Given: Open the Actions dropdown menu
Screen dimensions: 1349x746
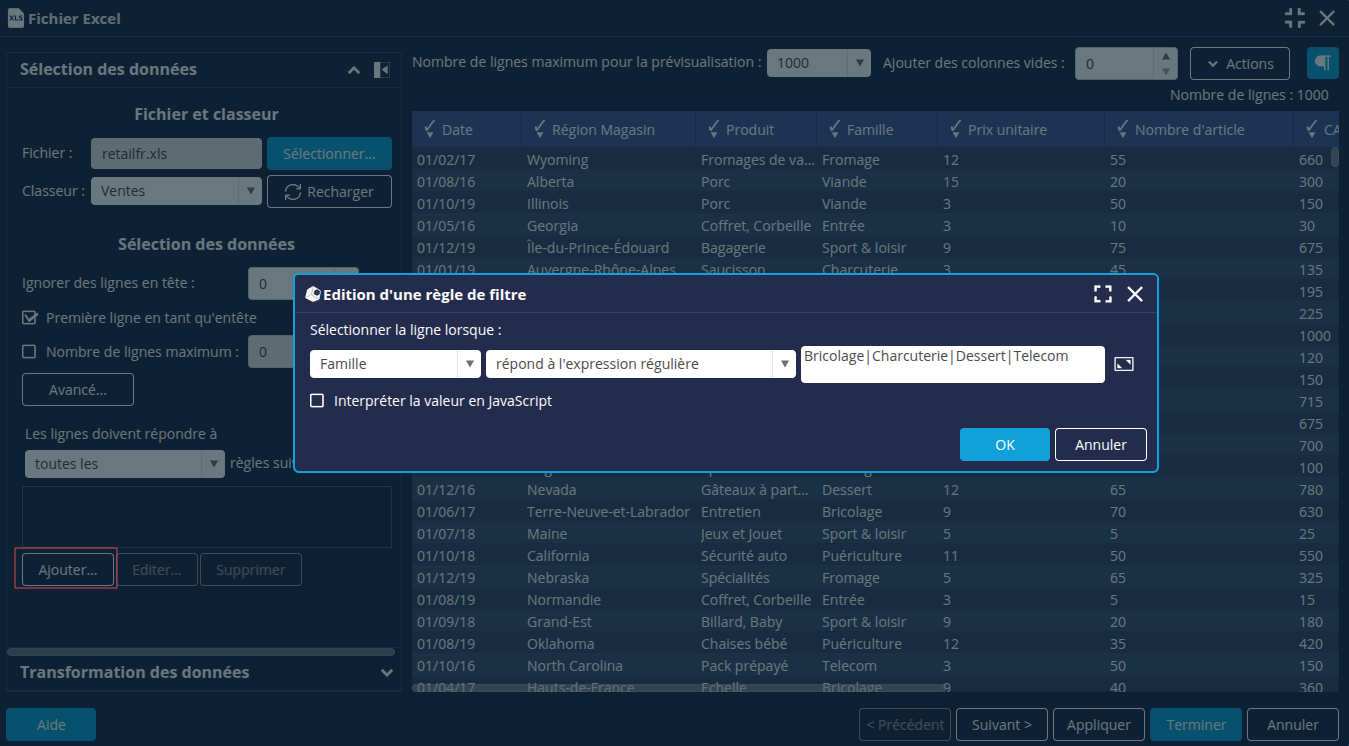Looking at the screenshot, I should click(x=1239, y=63).
